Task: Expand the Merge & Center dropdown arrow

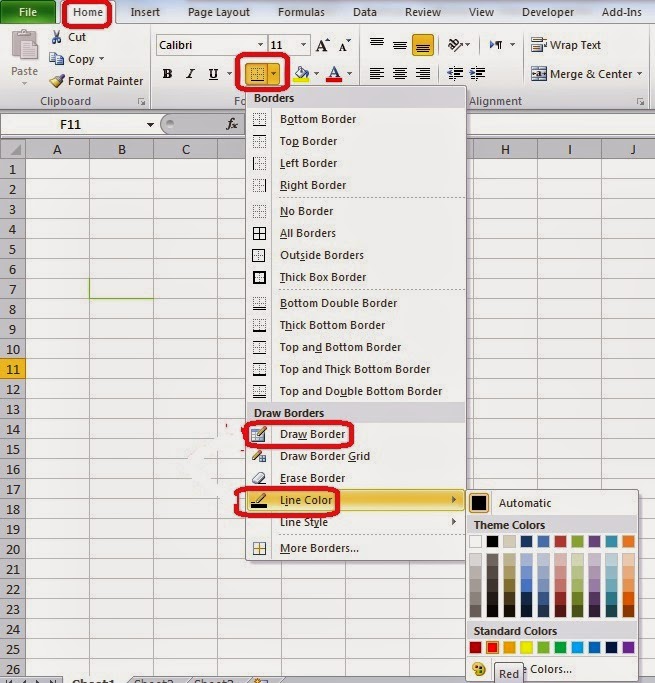Action: (639, 74)
